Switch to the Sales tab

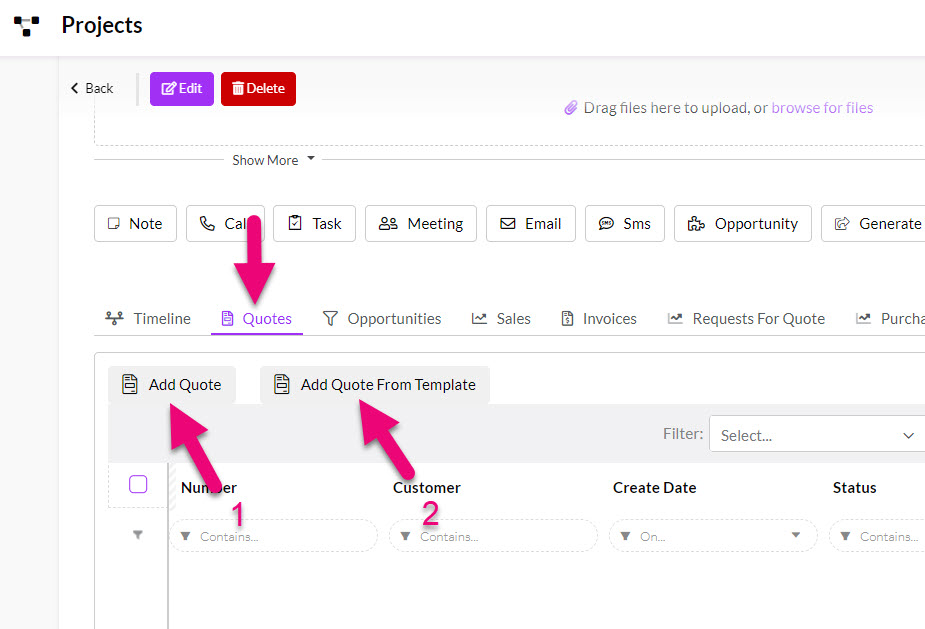tap(501, 319)
